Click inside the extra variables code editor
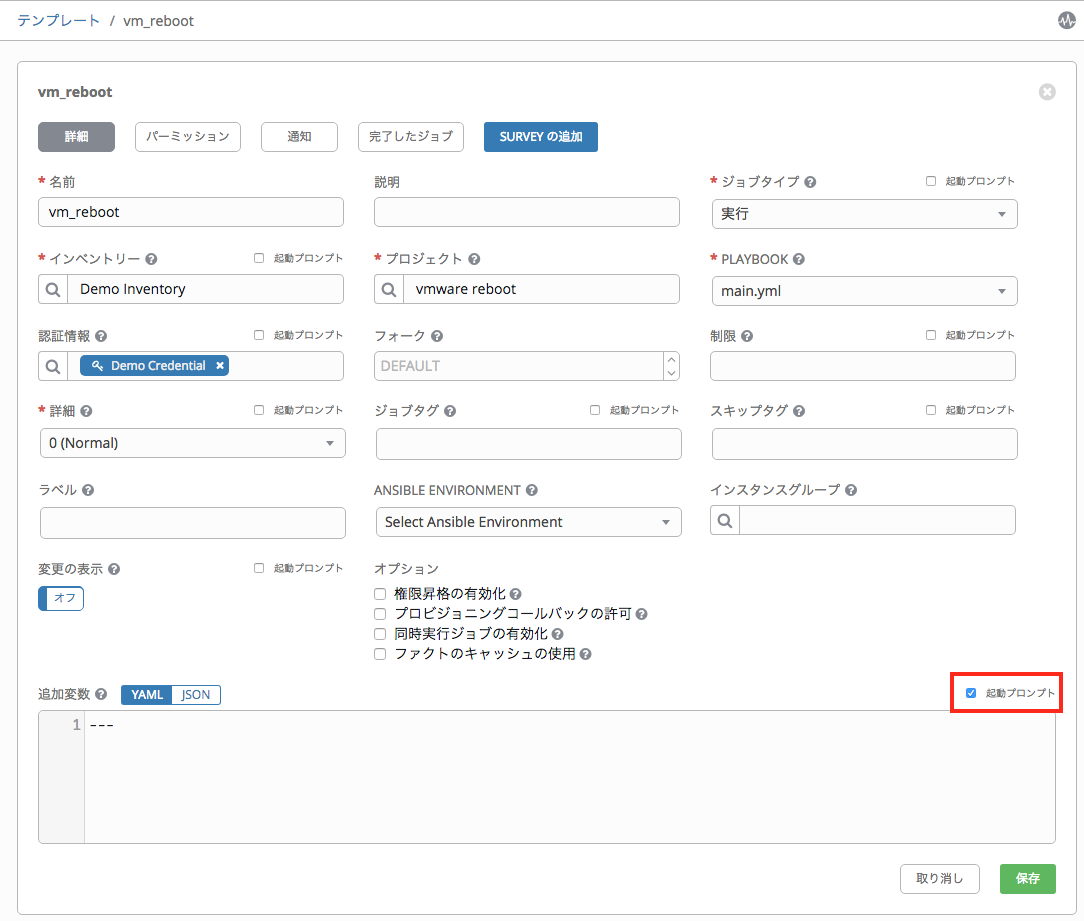Screen dimensions: 1084x921 click(570, 777)
